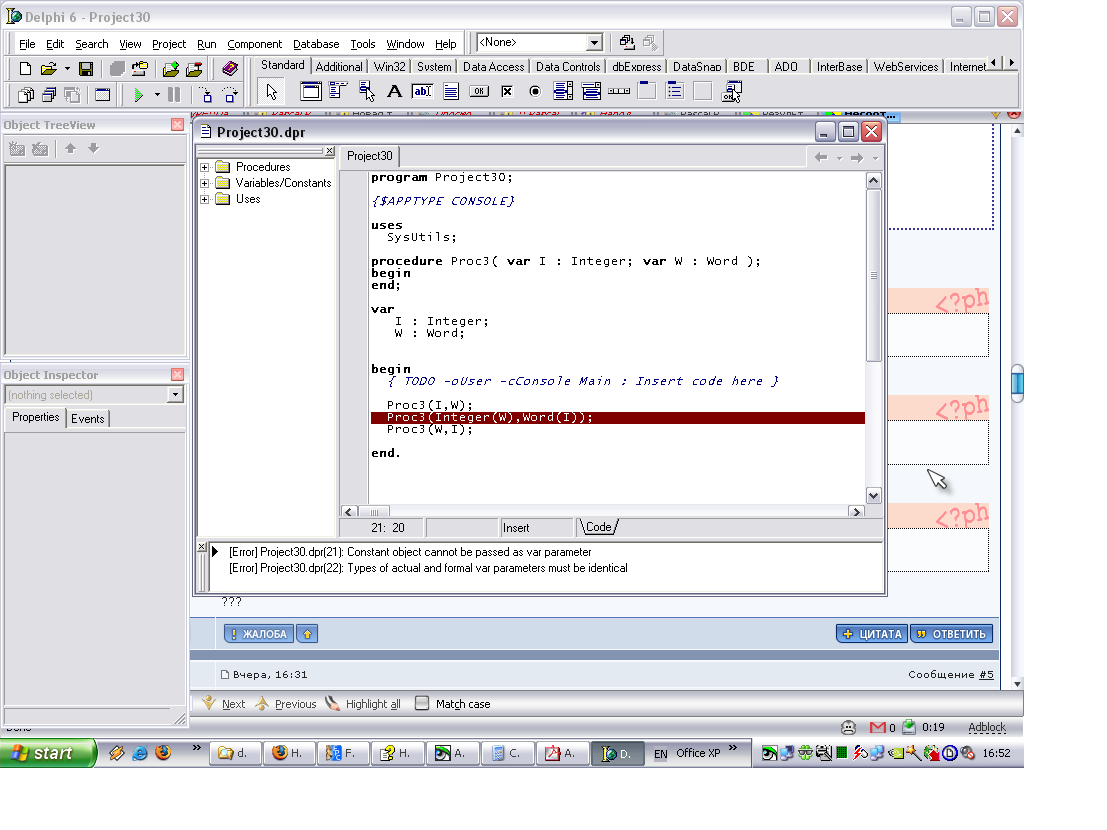Viewport: 1107px width, 830px height.
Task: Click the New item (blank page) icon
Action: tap(25, 69)
